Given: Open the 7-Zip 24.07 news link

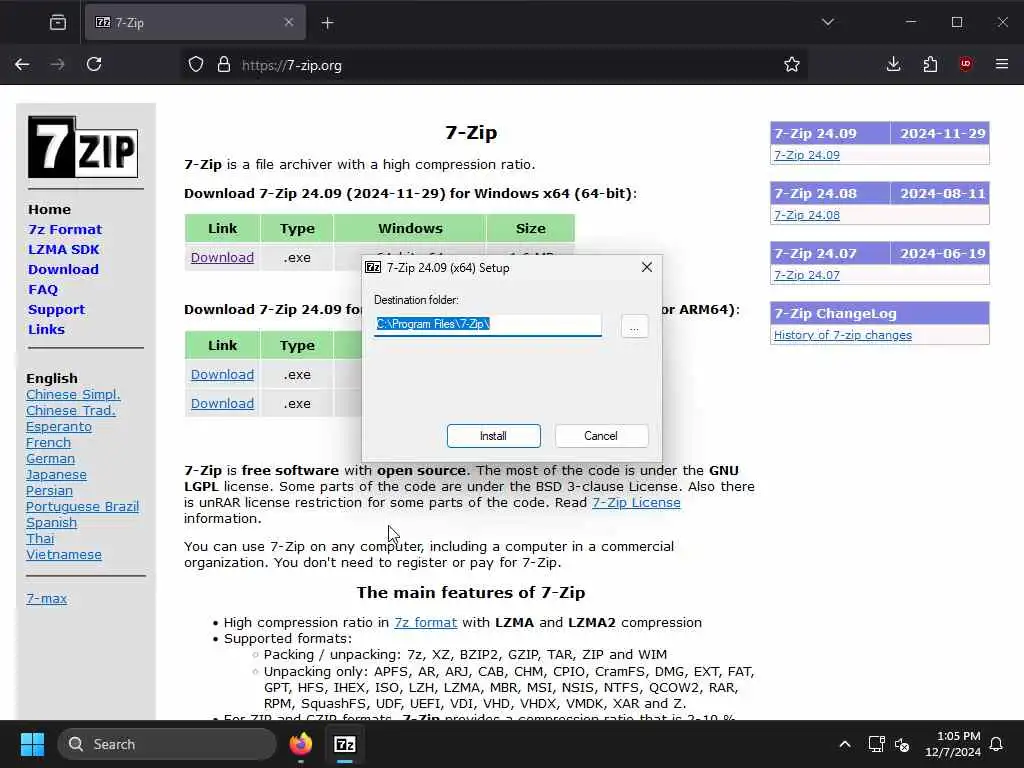Looking at the screenshot, I should point(807,275).
